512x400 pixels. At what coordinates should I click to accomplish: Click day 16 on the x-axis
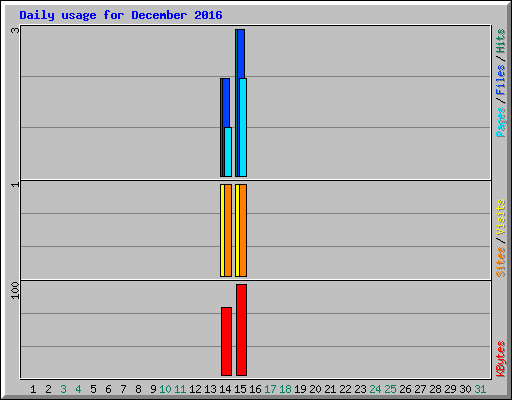pyautogui.click(x=255, y=389)
